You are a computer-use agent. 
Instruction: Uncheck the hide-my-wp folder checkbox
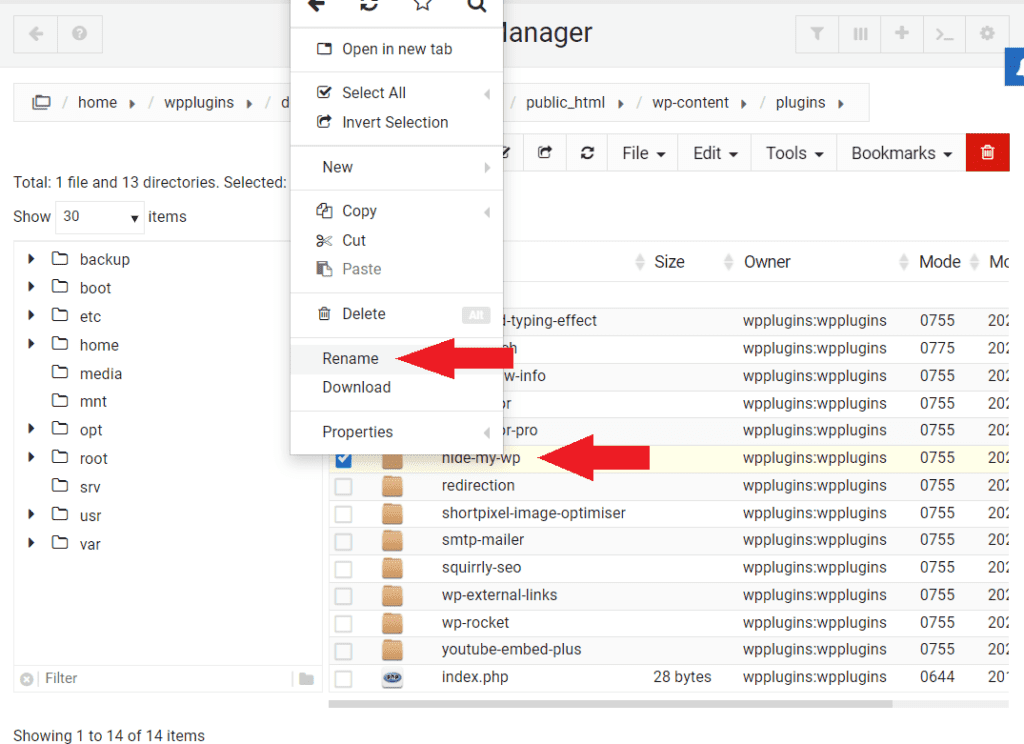(x=345, y=458)
